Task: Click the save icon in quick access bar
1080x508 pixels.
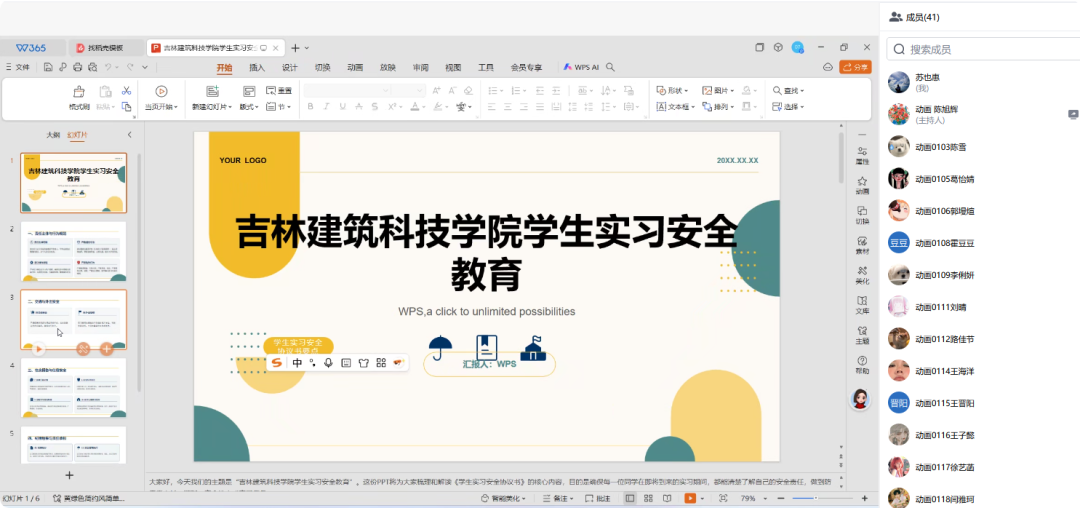Action: point(48,67)
